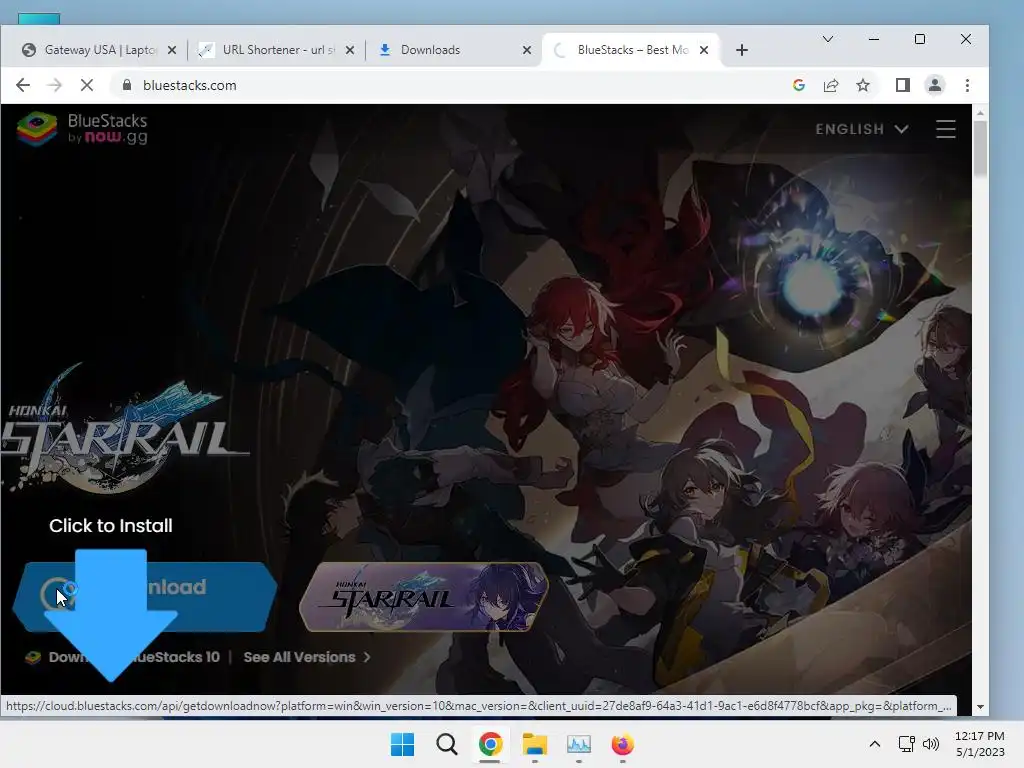The height and width of the screenshot is (768, 1024).
Task: Open See All Versions link
Action: (x=307, y=657)
